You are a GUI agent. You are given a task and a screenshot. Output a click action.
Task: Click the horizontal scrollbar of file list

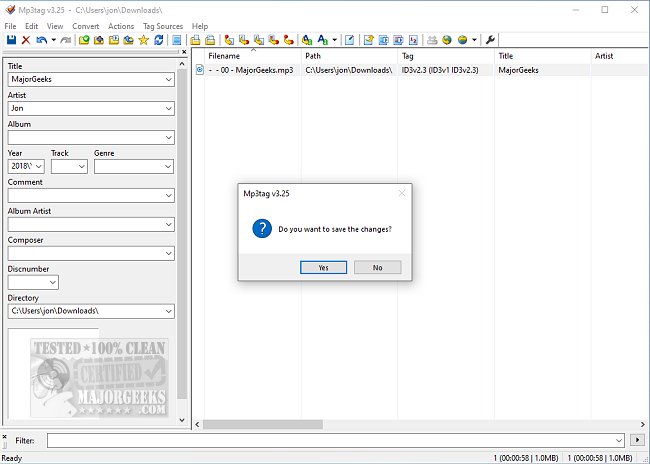pos(420,424)
